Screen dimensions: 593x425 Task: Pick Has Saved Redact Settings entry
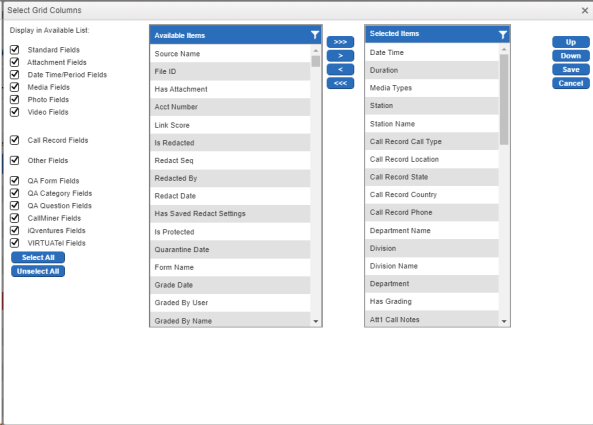(x=230, y=214)
